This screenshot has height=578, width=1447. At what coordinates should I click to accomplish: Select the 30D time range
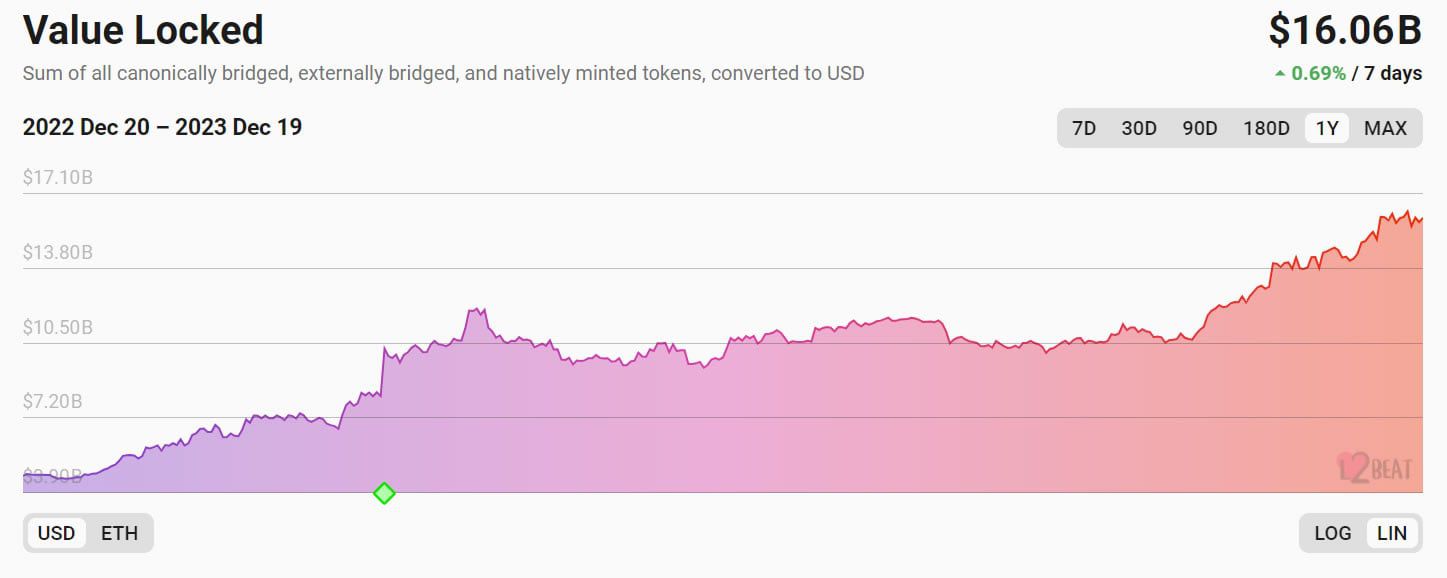1139,128
